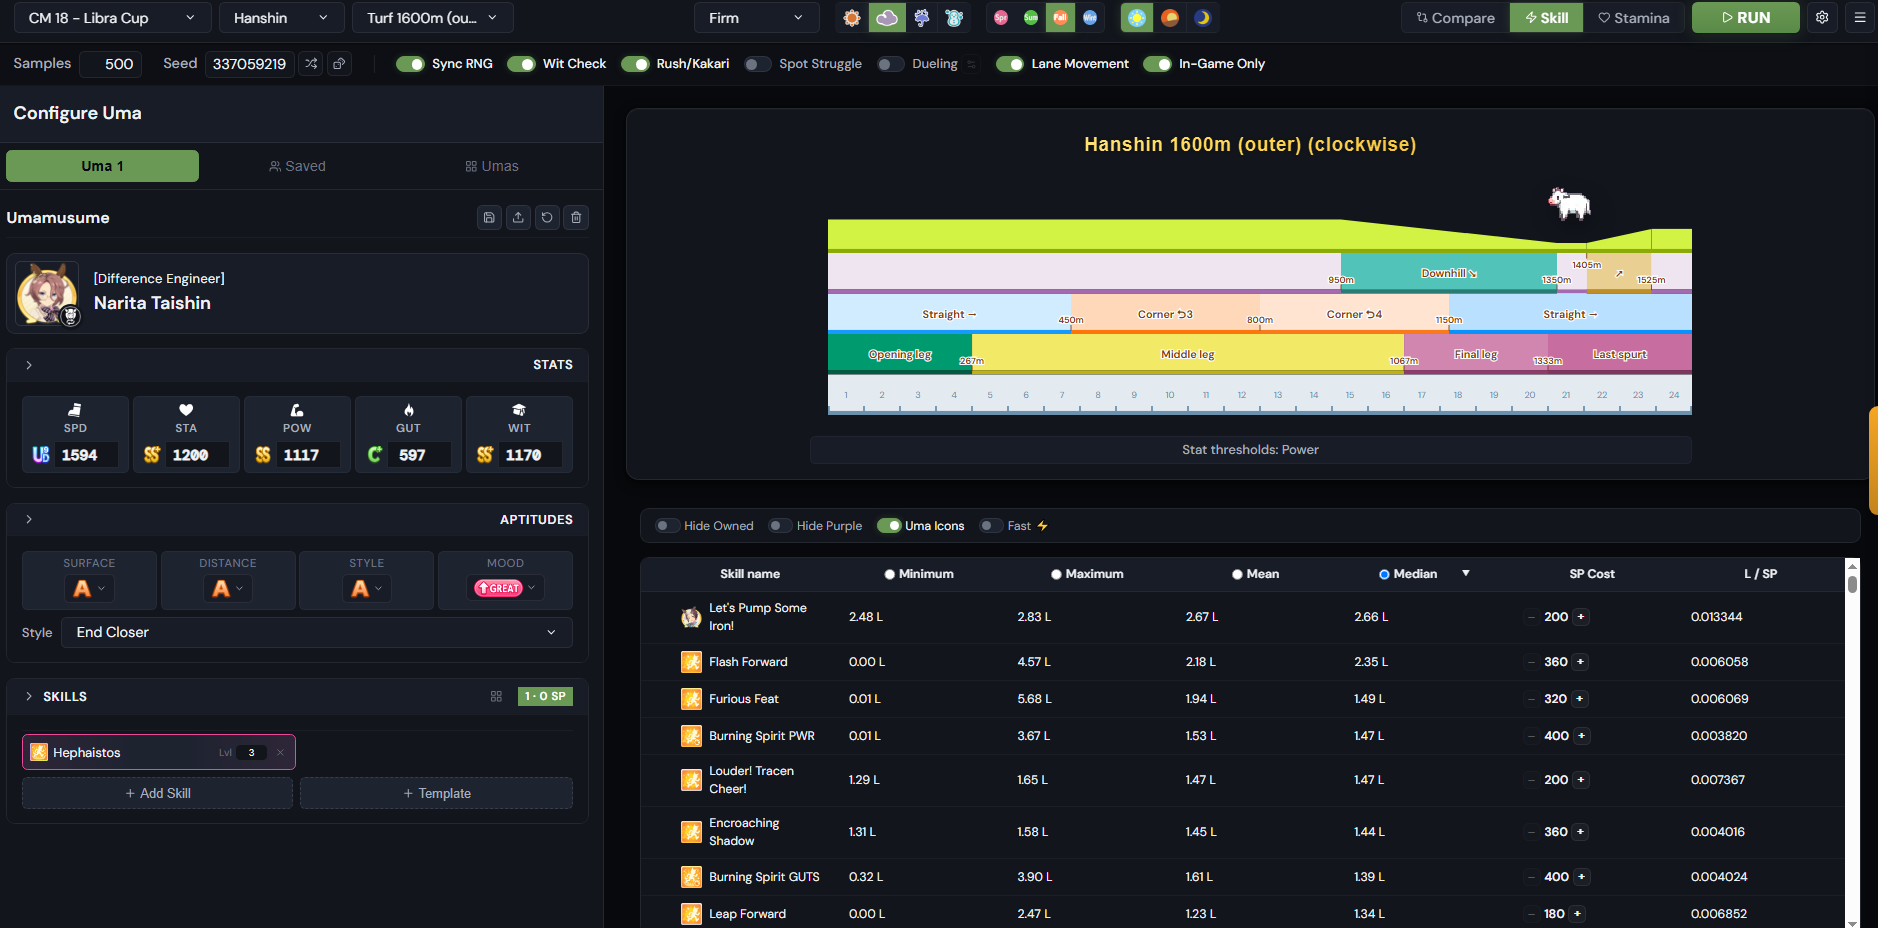Collapse the SKILLS section chevron
1878x928 pixels.
pos(29,696)
